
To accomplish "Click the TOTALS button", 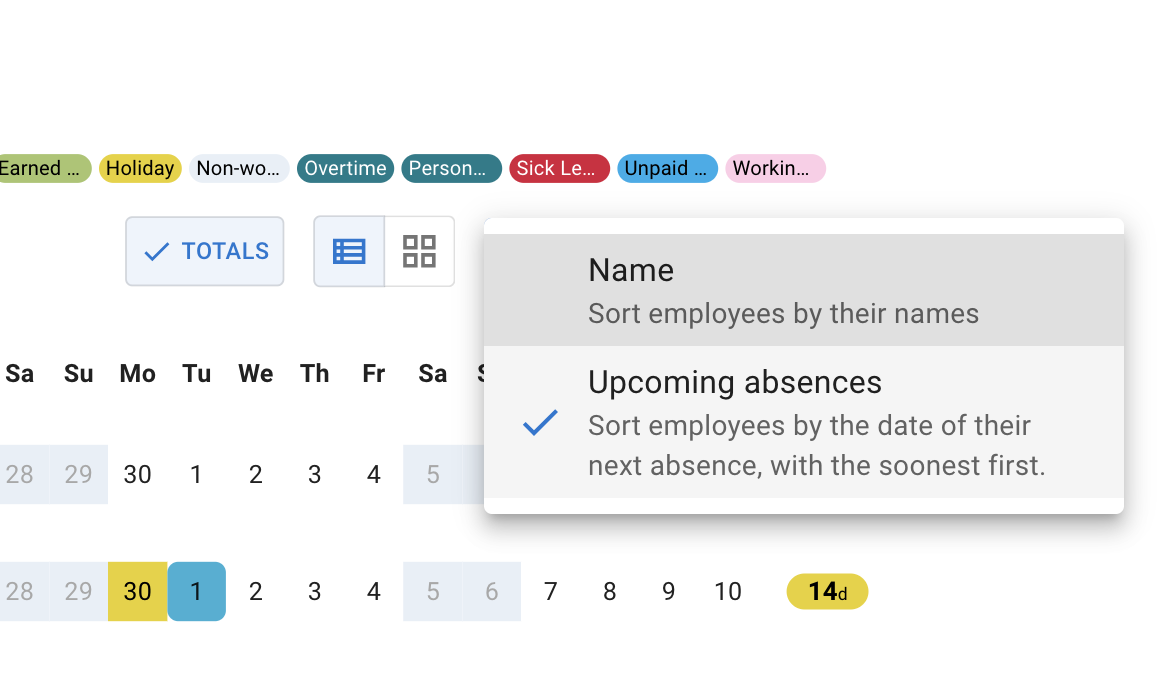I will [x=204, y=251].
